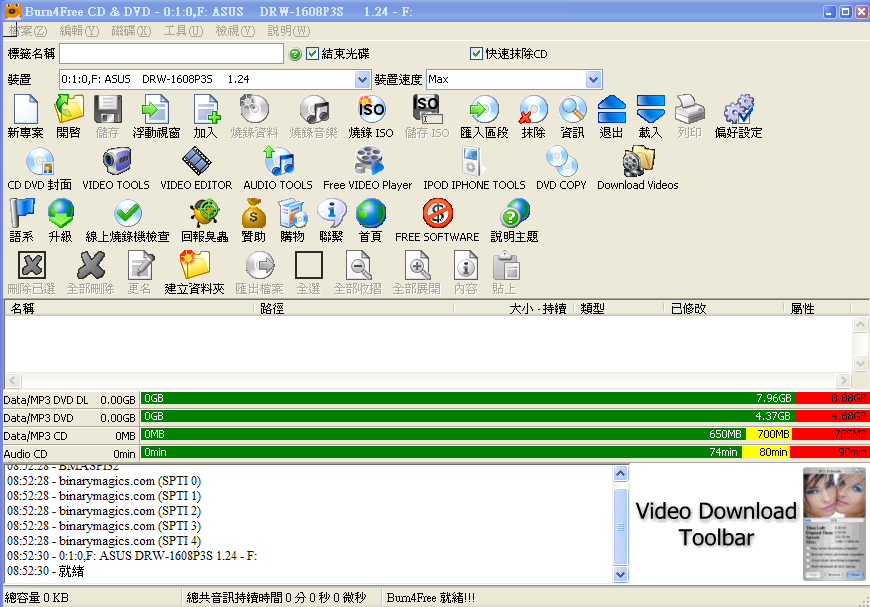Open the 編輯(Y) menu
This screenshot has height=607, width=870.
click(79, 31)
